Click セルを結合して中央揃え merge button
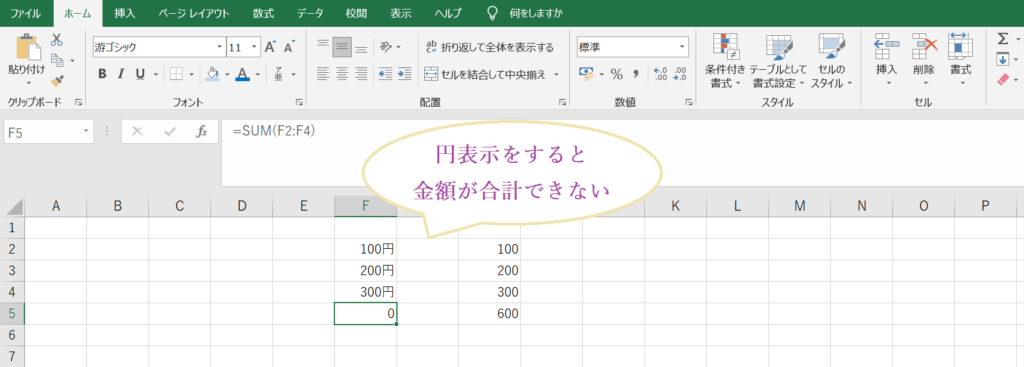Viewport: 1024px width, 367px height. (485, 74)
